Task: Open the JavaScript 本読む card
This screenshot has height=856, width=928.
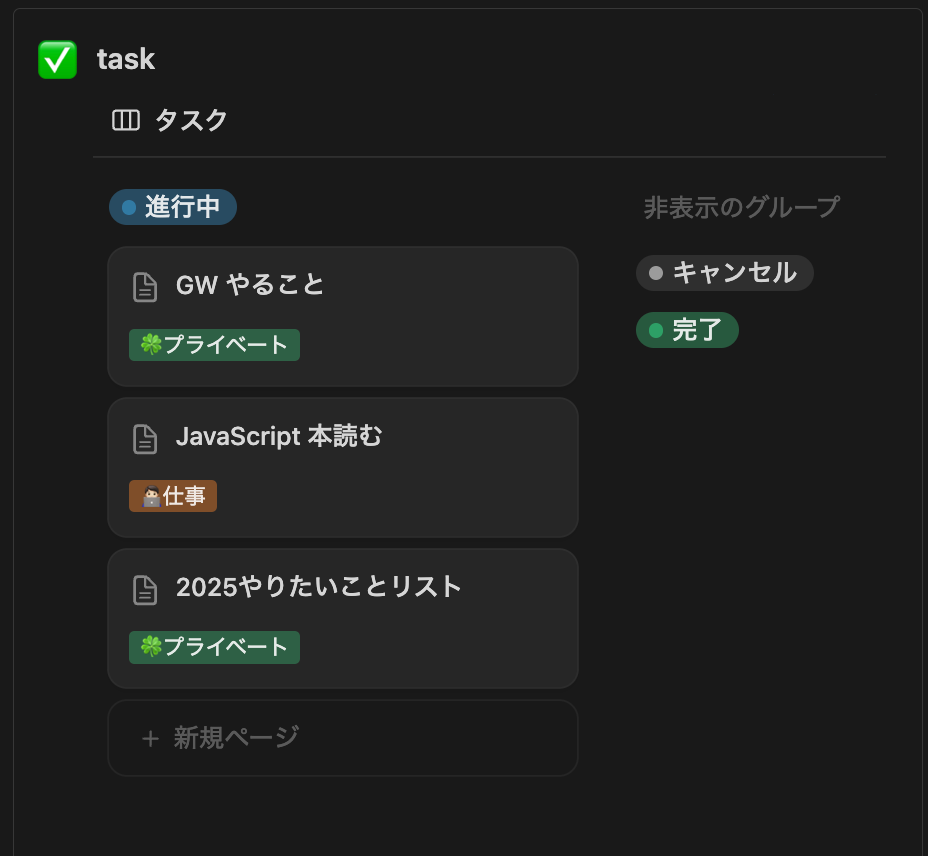Action: (343, 468)
